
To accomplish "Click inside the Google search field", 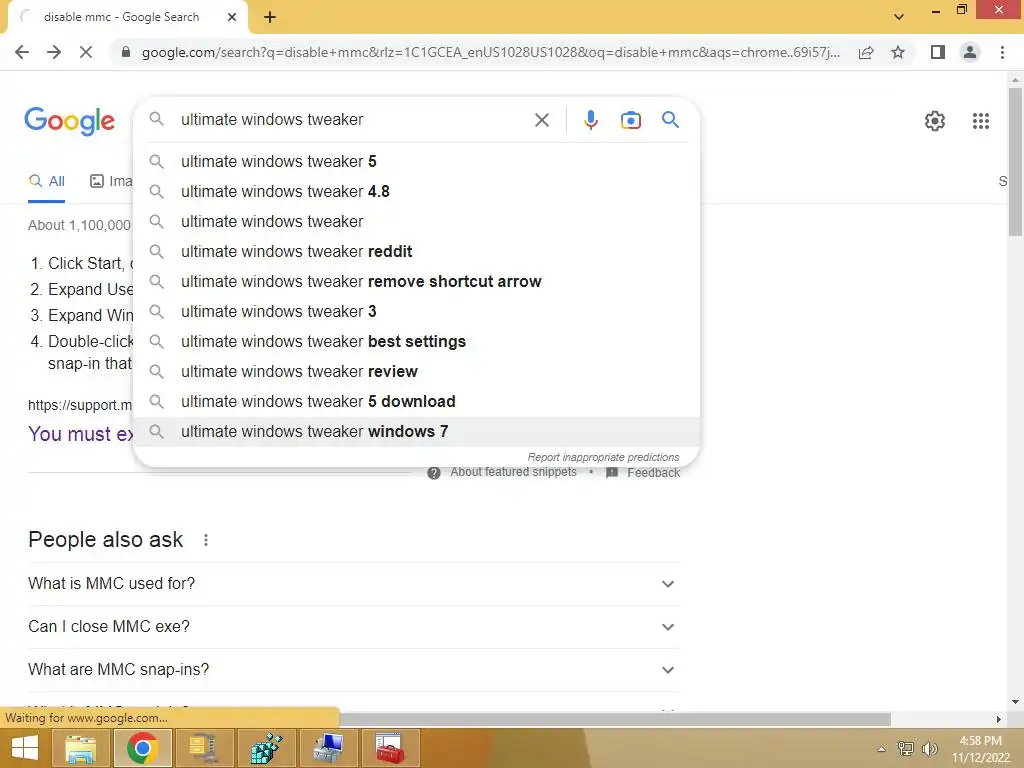I will pos(353,120).
